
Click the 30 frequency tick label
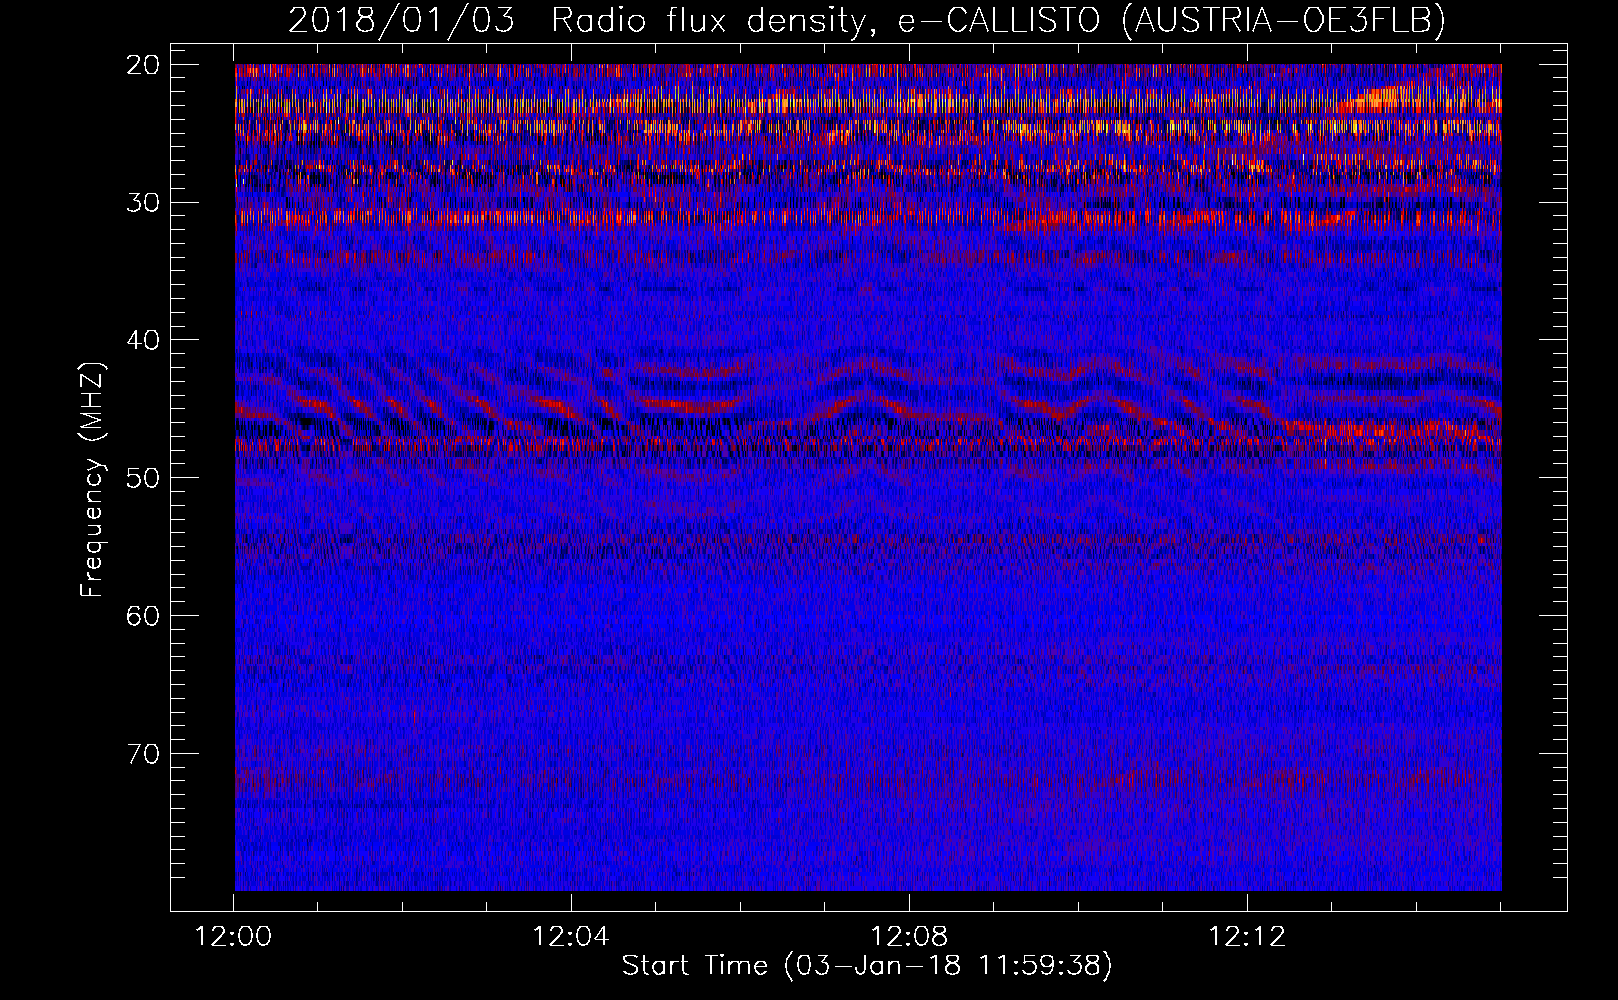click(x=144, y=203)
